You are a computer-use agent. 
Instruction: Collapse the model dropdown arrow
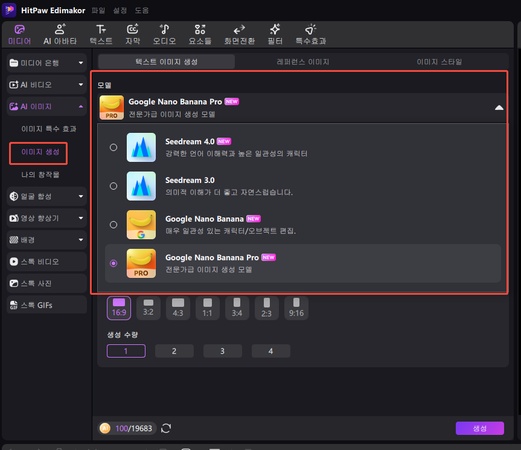(499, 108)
